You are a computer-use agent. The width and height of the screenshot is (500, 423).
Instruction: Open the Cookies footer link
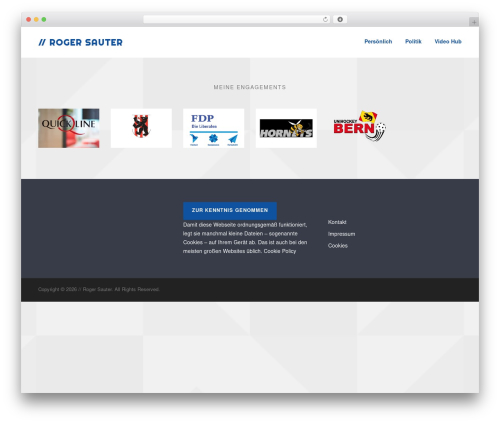pyautogui.click(x=338, y=246)
